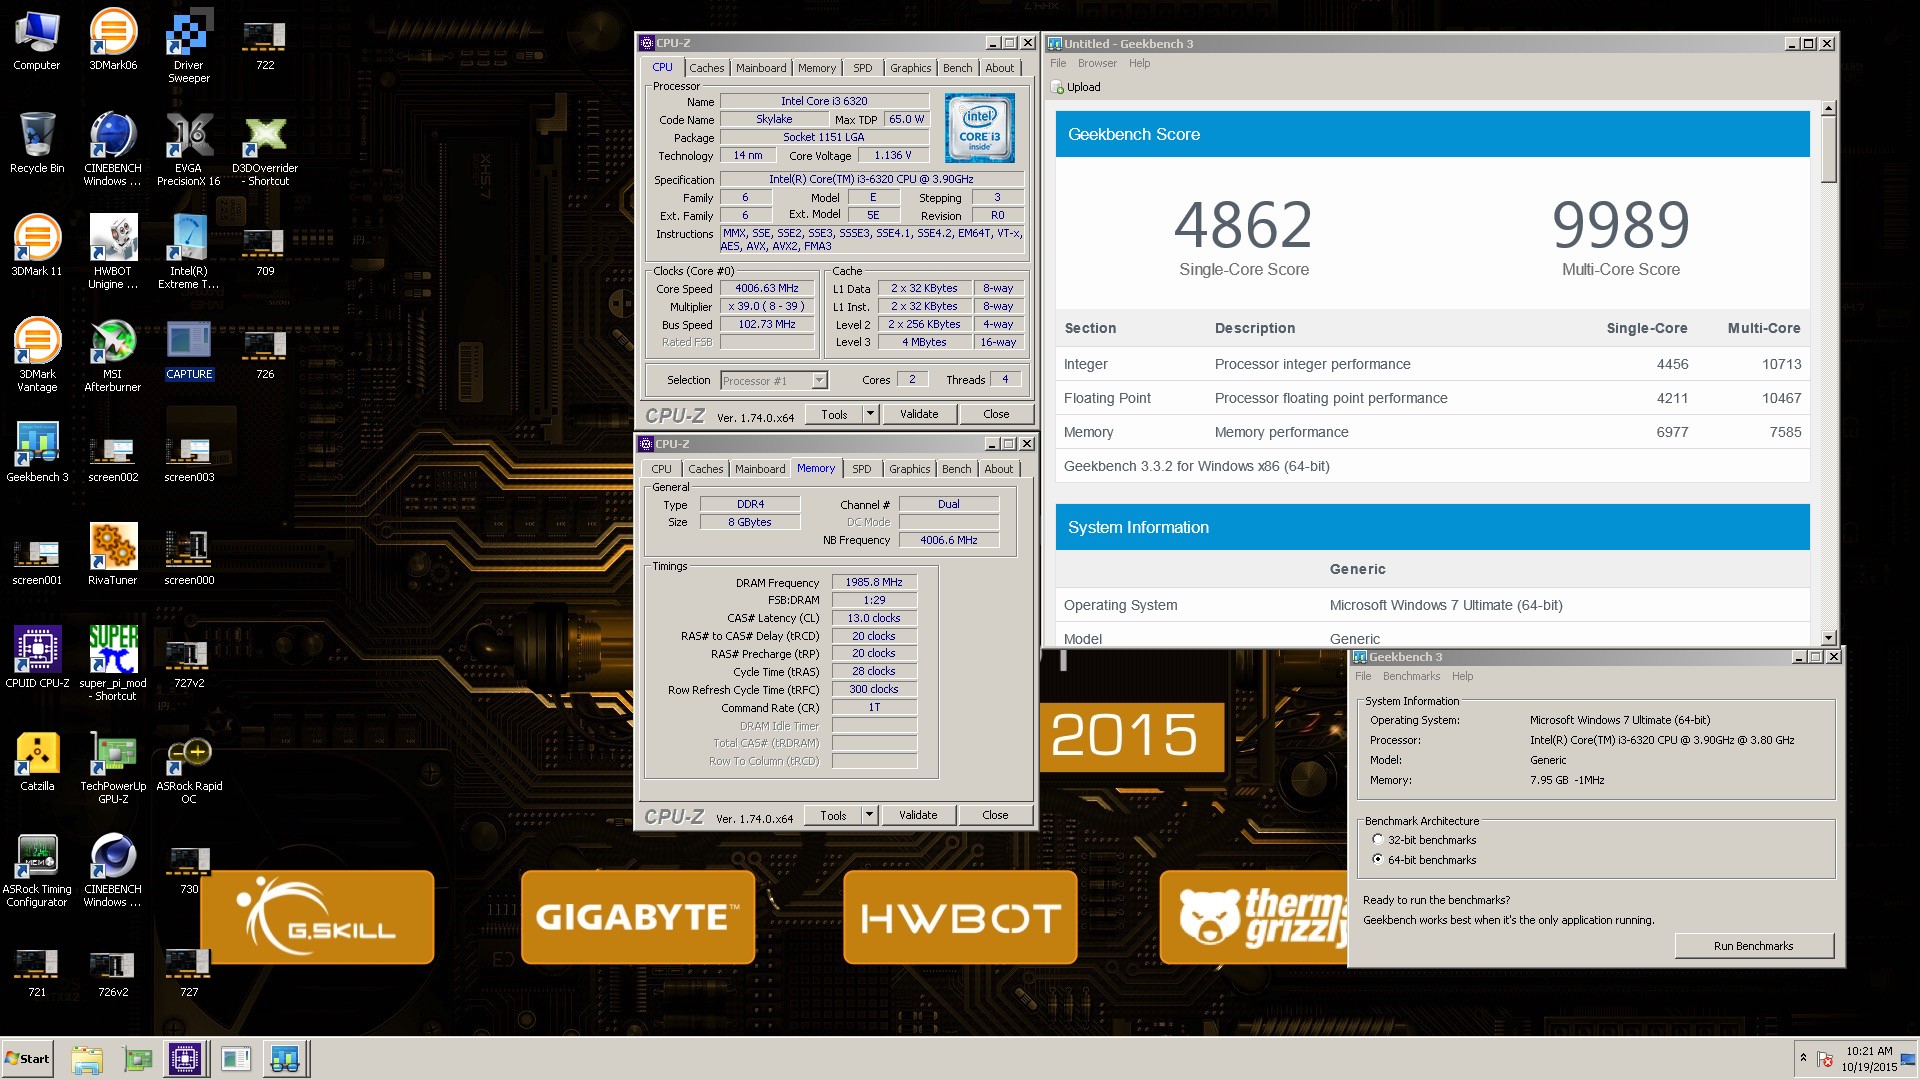Click Close in the CPU tab window

[996, 414]
